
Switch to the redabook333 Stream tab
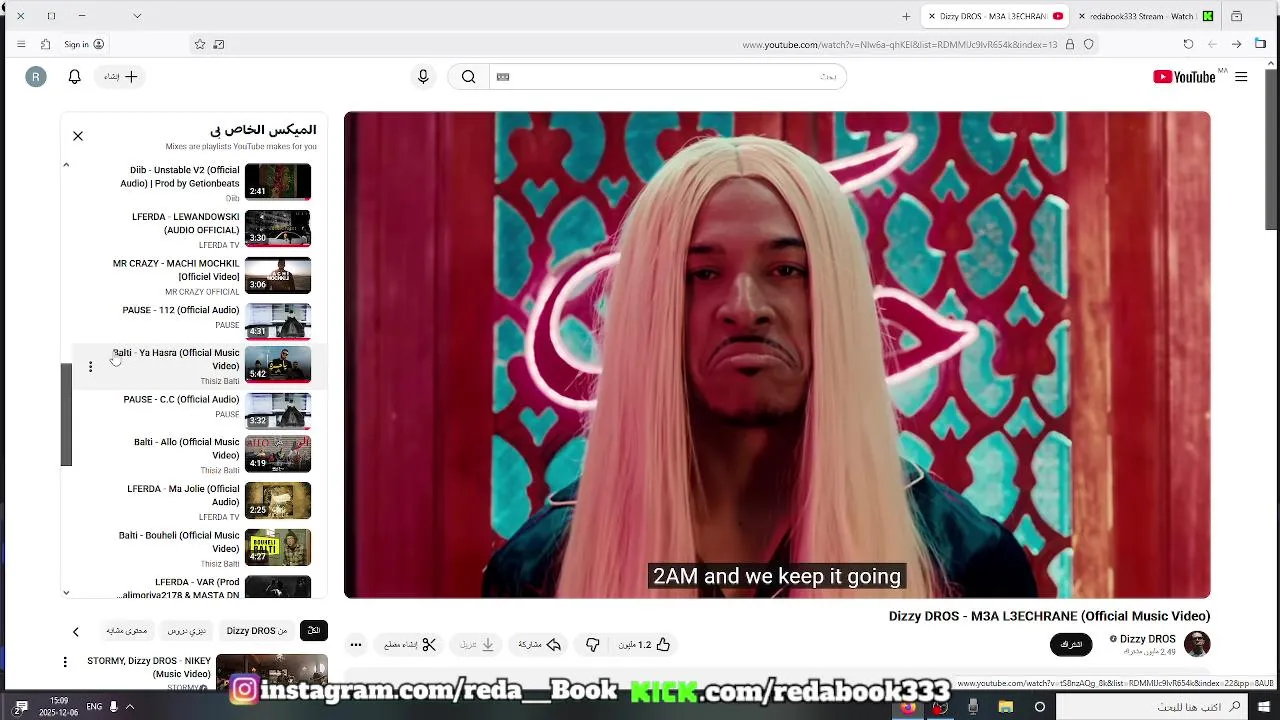pos(1146,16)
